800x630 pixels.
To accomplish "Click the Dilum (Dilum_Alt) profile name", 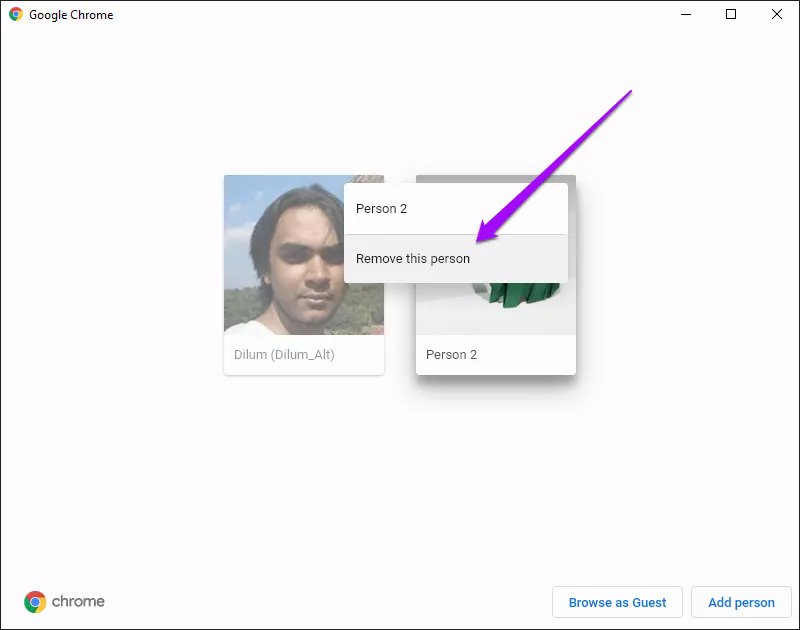I will pyautogui.click(x=284, y=355).
